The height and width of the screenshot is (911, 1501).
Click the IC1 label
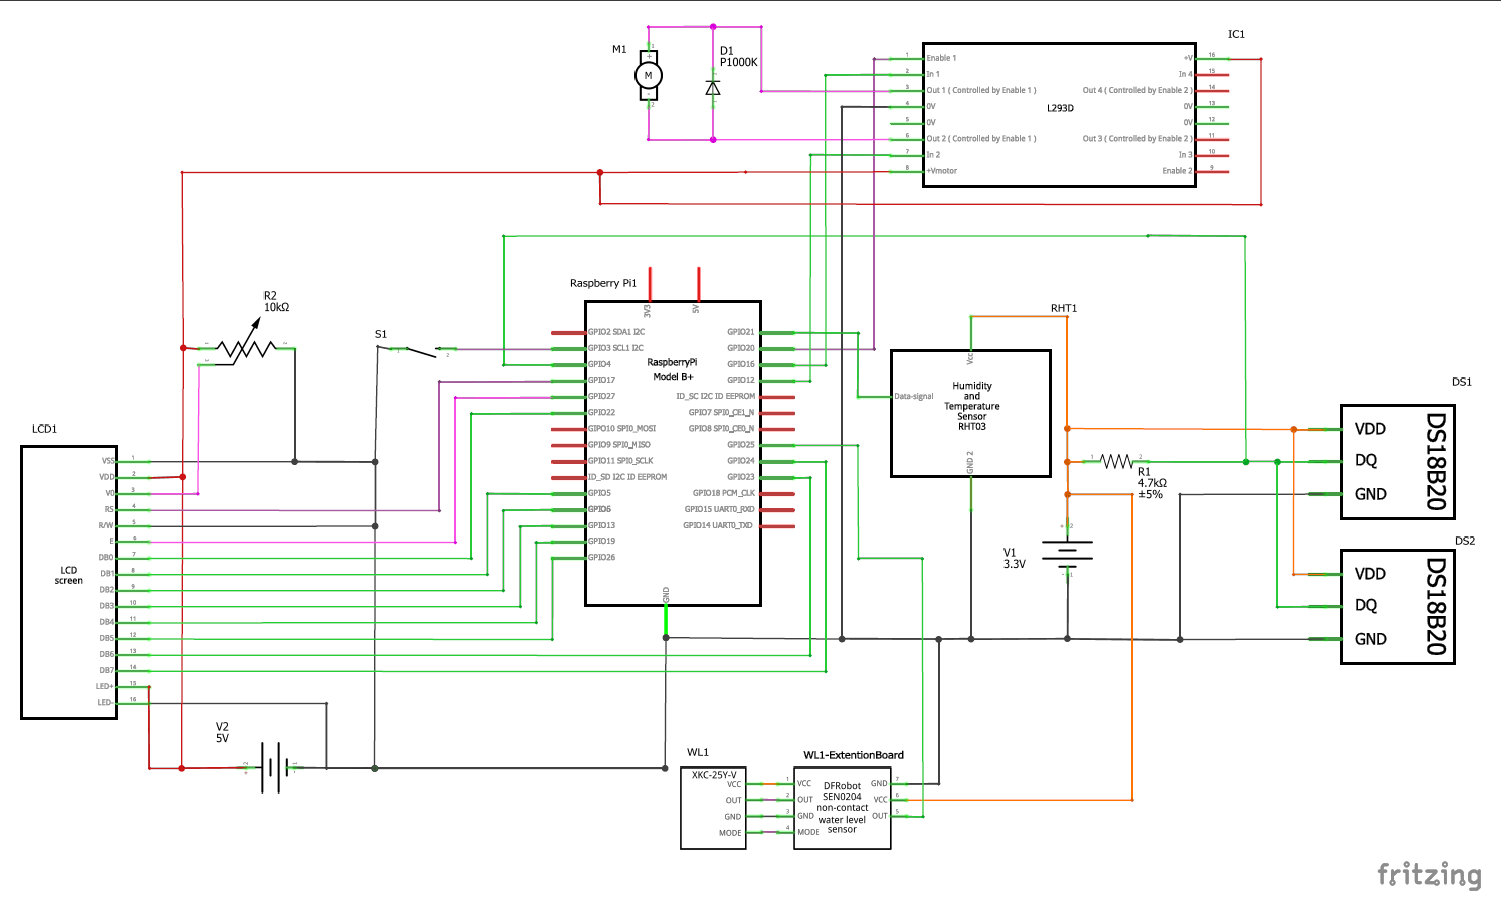click(1236, 34)
